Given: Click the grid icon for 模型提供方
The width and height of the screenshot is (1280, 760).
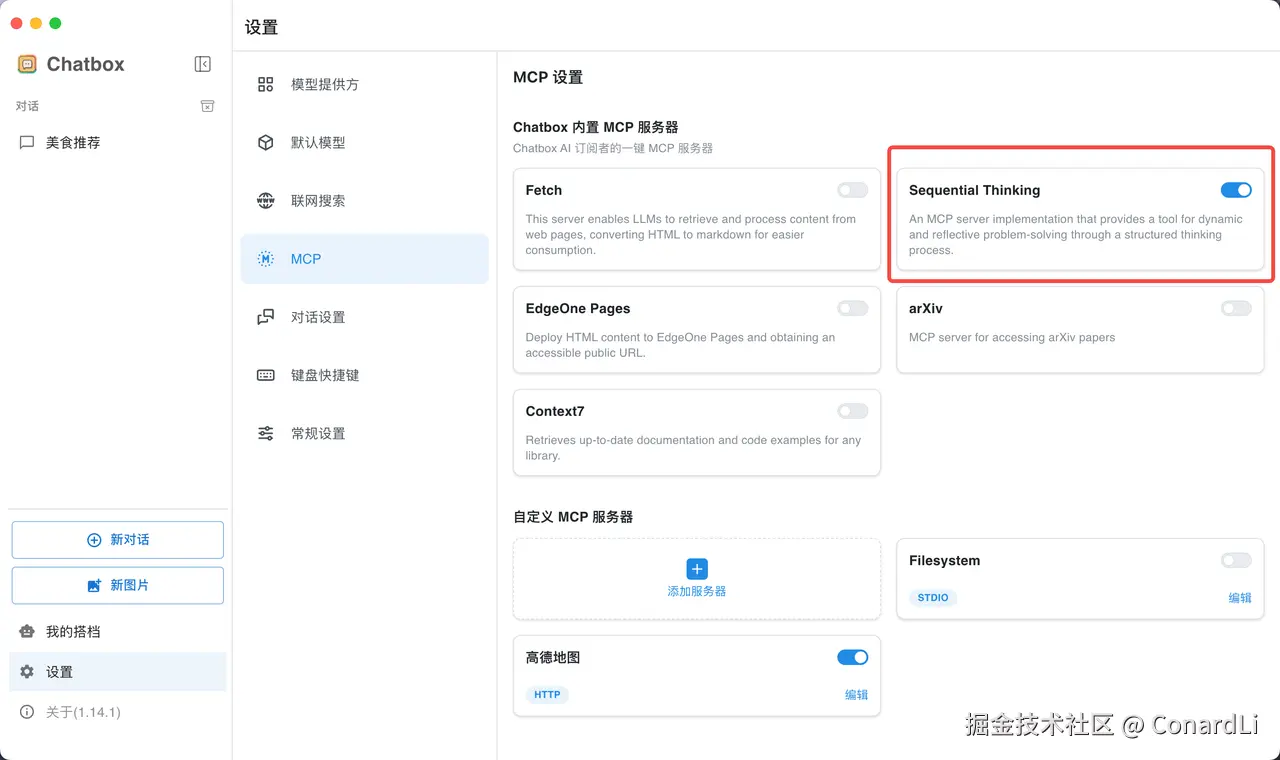Looking at the screenshot, I should coord(265,85).
